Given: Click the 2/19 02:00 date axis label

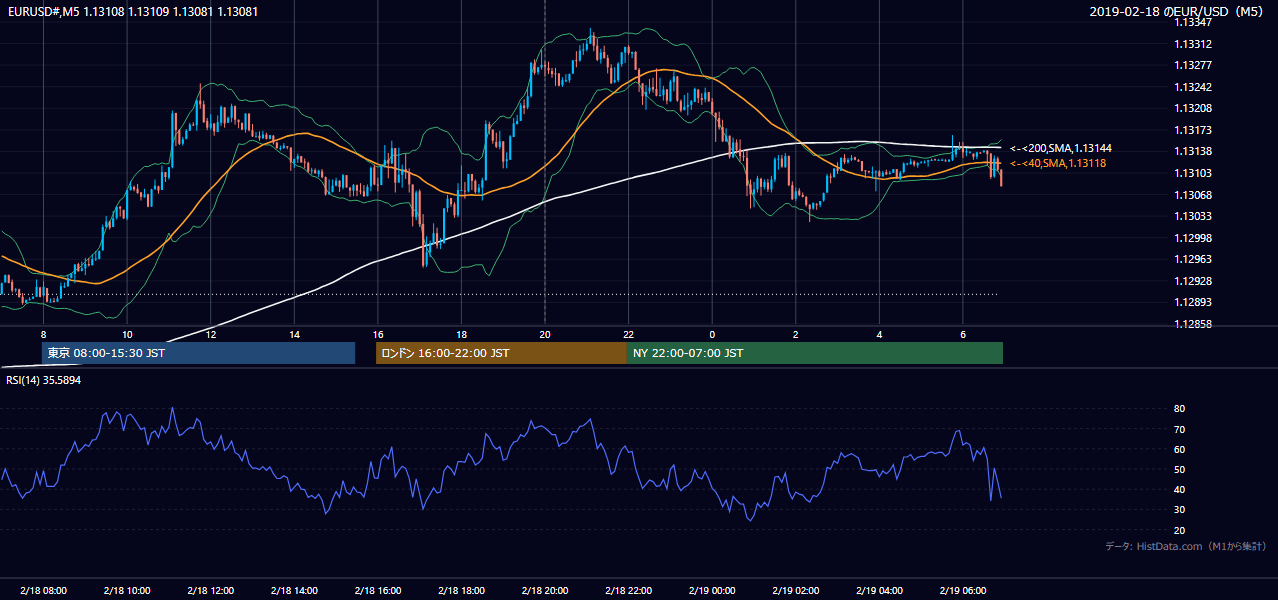Looking at the screenshot, I should click(x=795, y=590).
